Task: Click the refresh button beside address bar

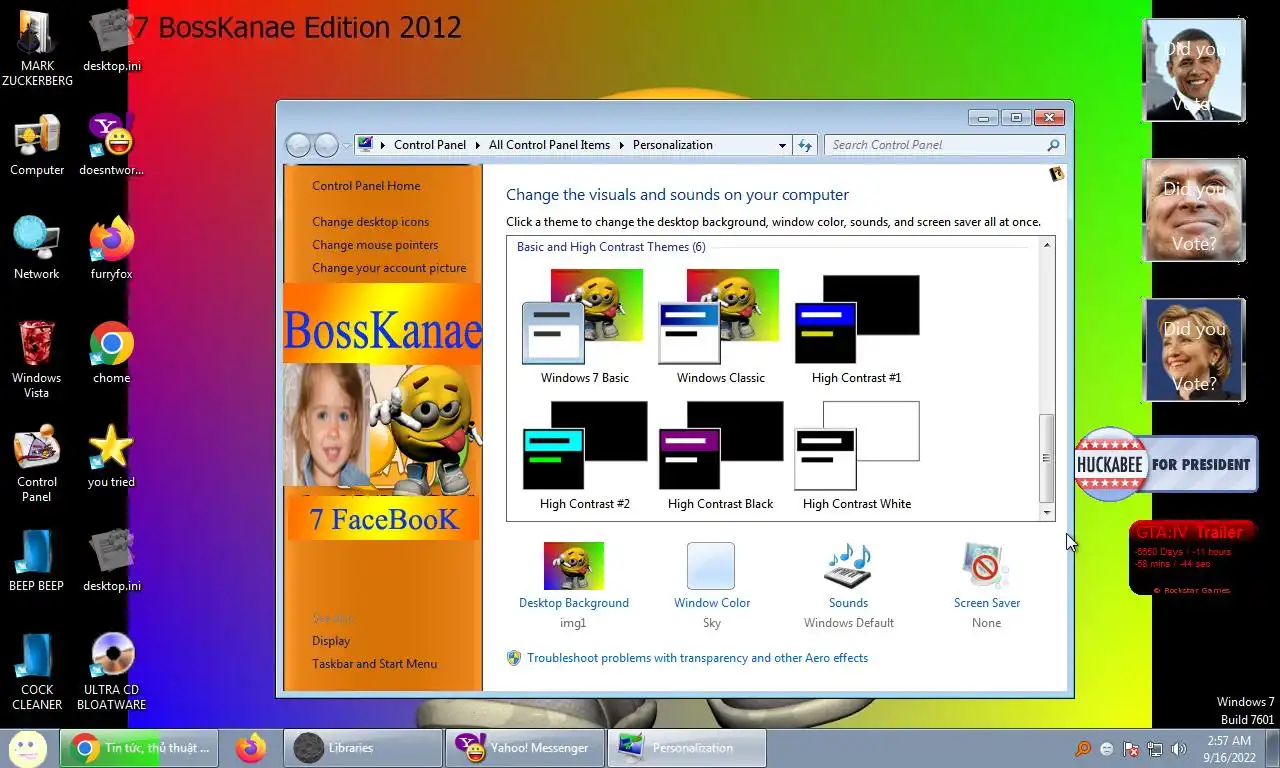Action: tap(805, 145)
